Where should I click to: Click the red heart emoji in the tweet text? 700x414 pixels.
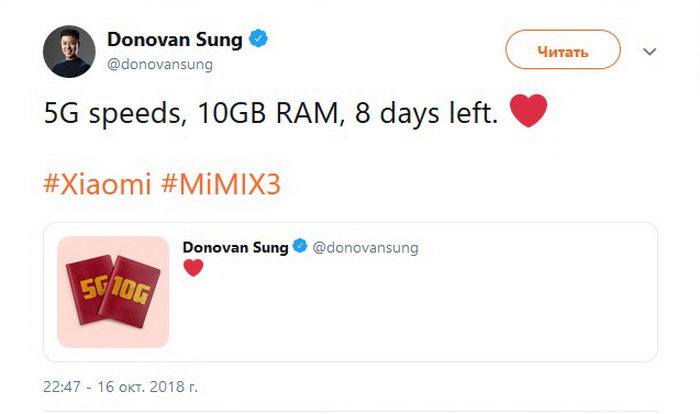[x=528, y=111]
